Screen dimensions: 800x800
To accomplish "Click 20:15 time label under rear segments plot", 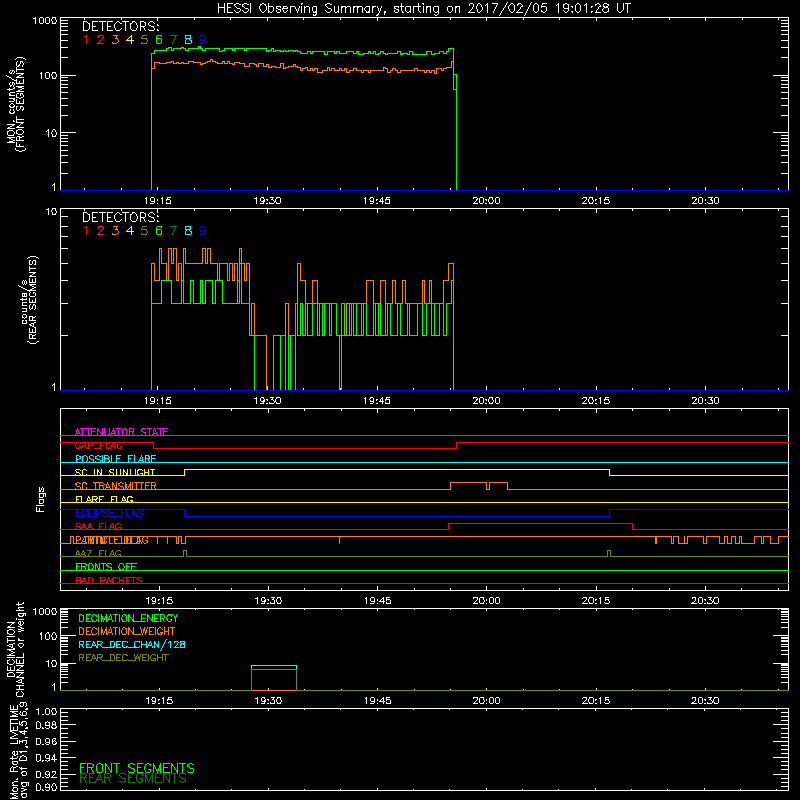I will 595,401.
